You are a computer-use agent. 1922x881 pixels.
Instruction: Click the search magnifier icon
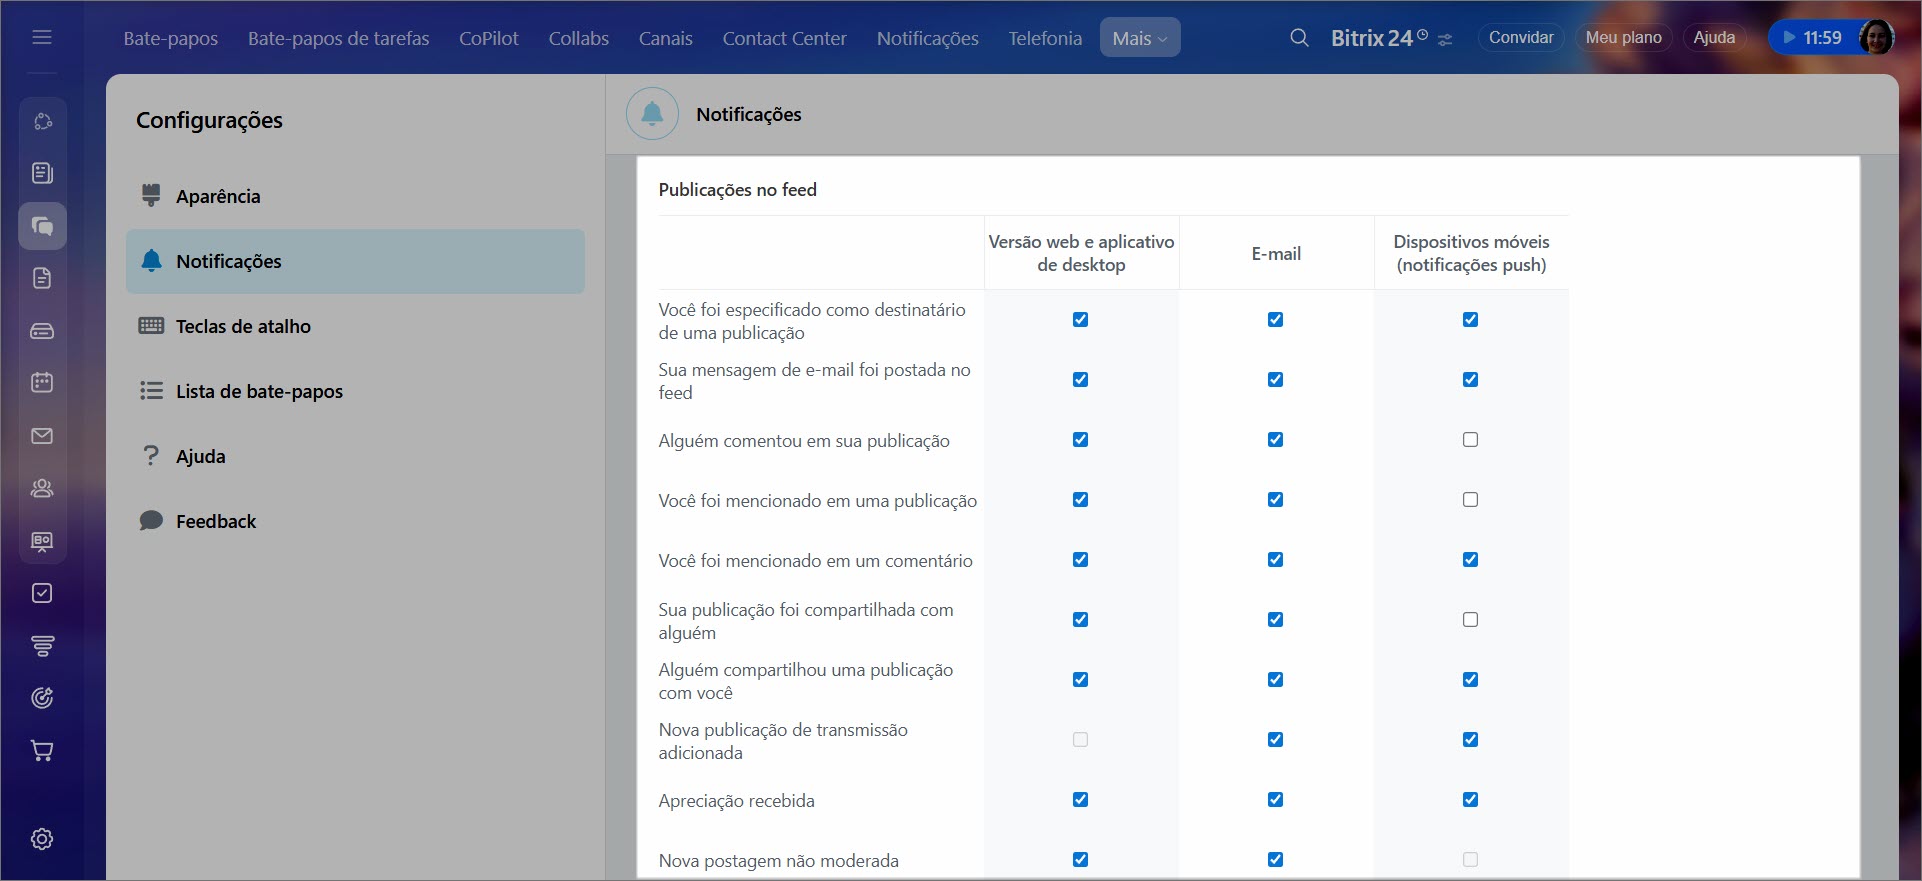click(1299, 38)
